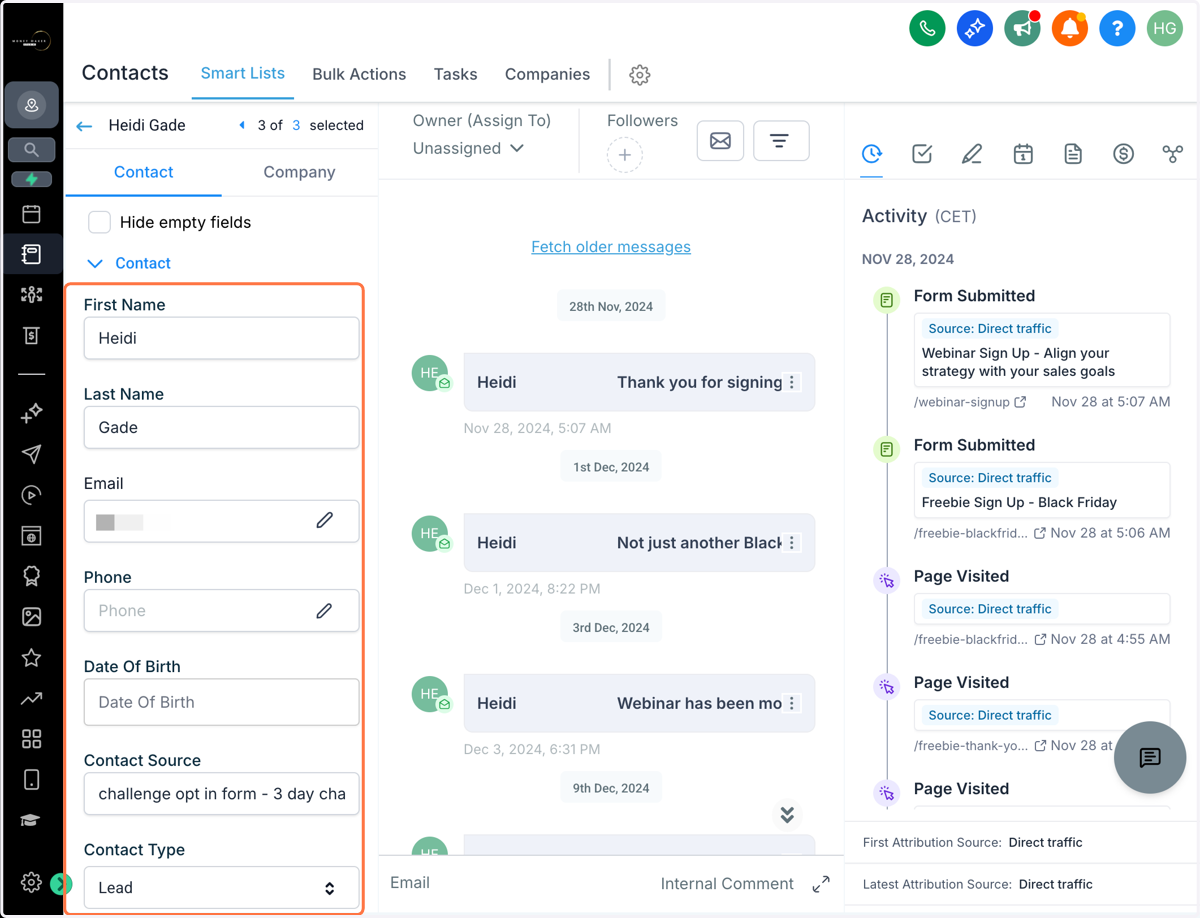The width and height of the screenshot is (1200, 918).
Task: Open the Unassigned owner dropdown
Action: coord(468,148)
